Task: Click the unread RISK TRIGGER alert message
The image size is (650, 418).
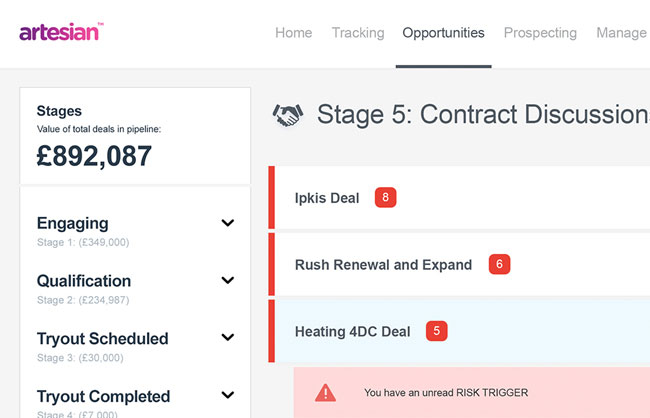Action: point(445,393)
